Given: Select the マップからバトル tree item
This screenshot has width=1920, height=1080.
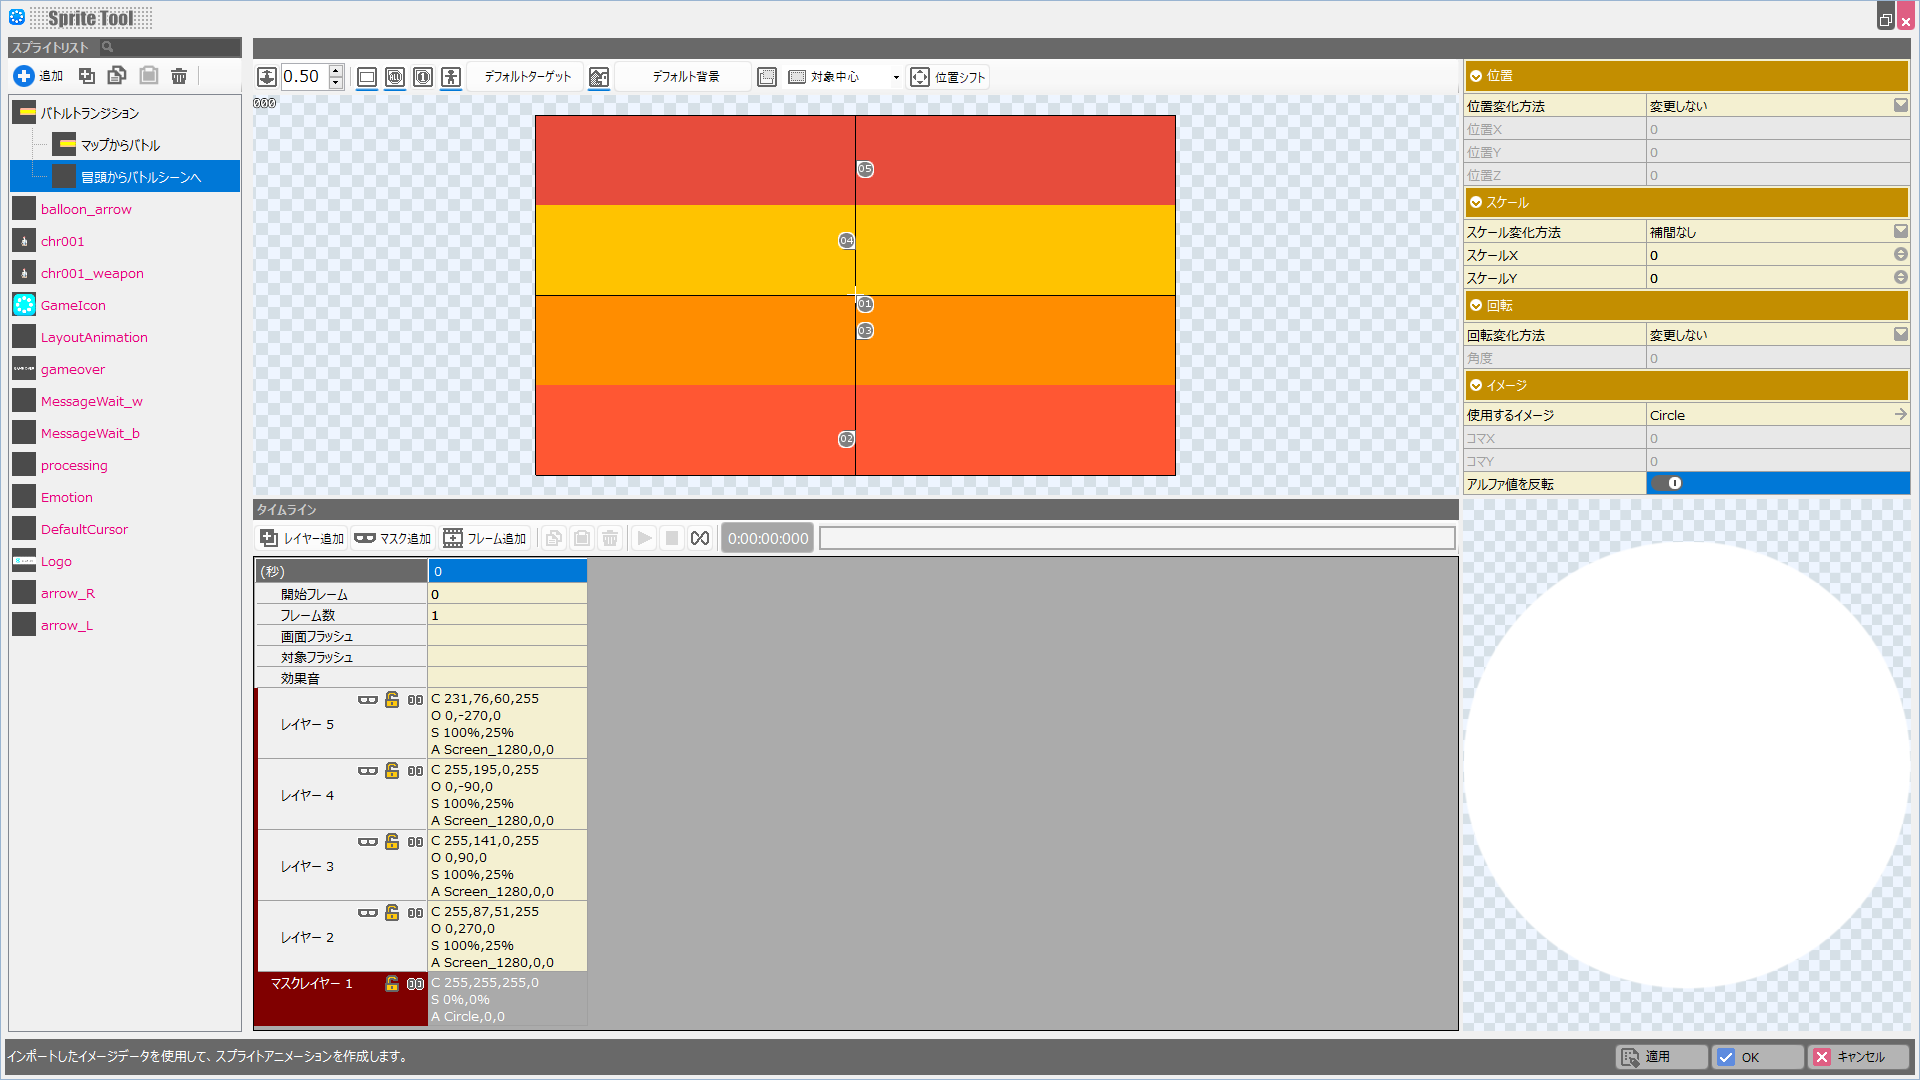Looking at the screenshot, I should [120, 145].
